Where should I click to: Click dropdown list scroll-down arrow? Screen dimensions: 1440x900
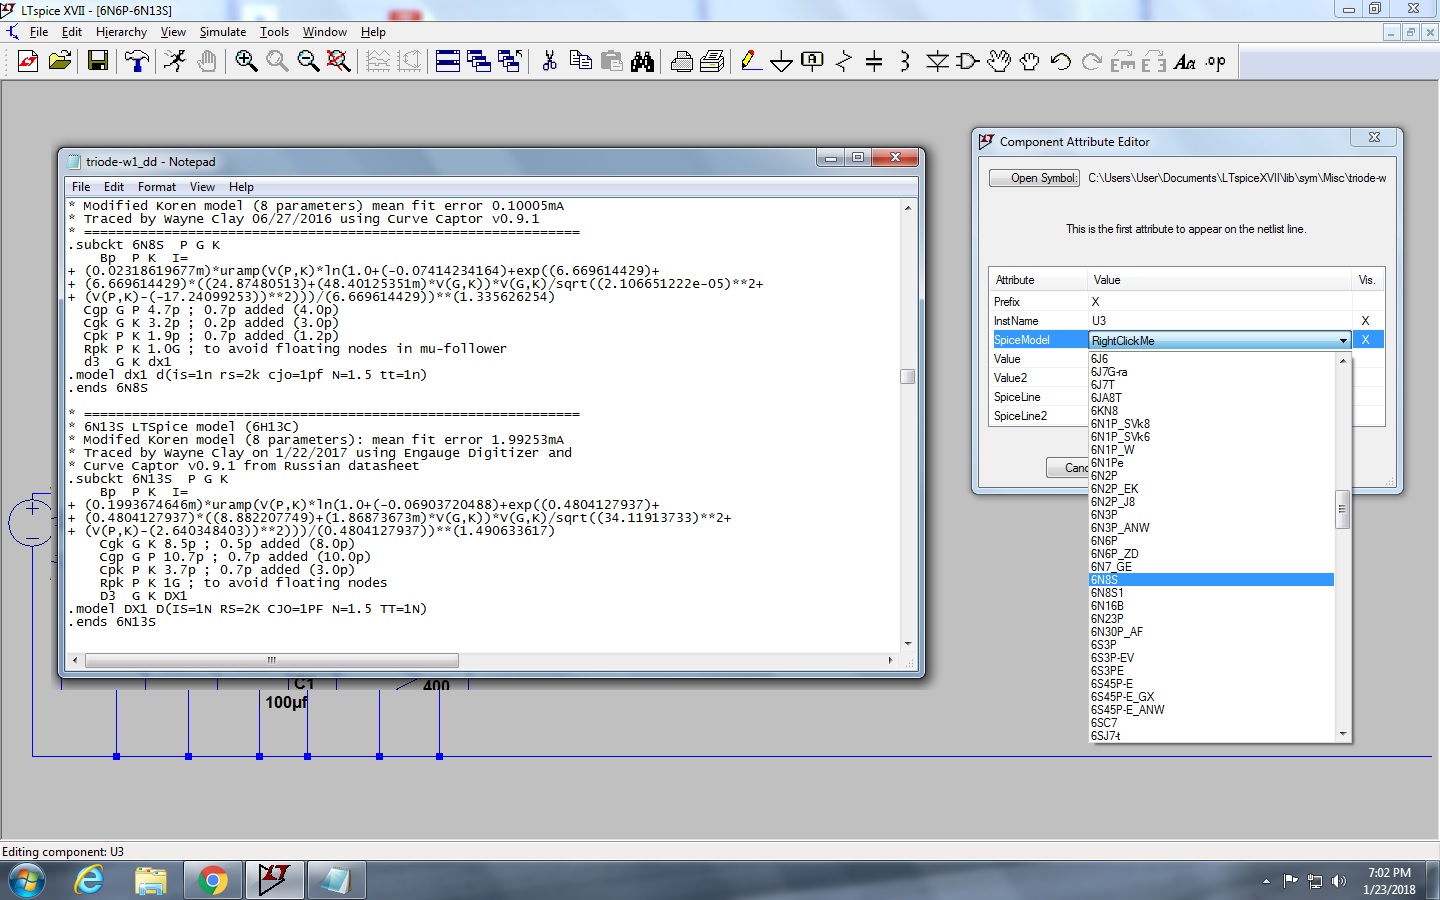coord(1343,734)
